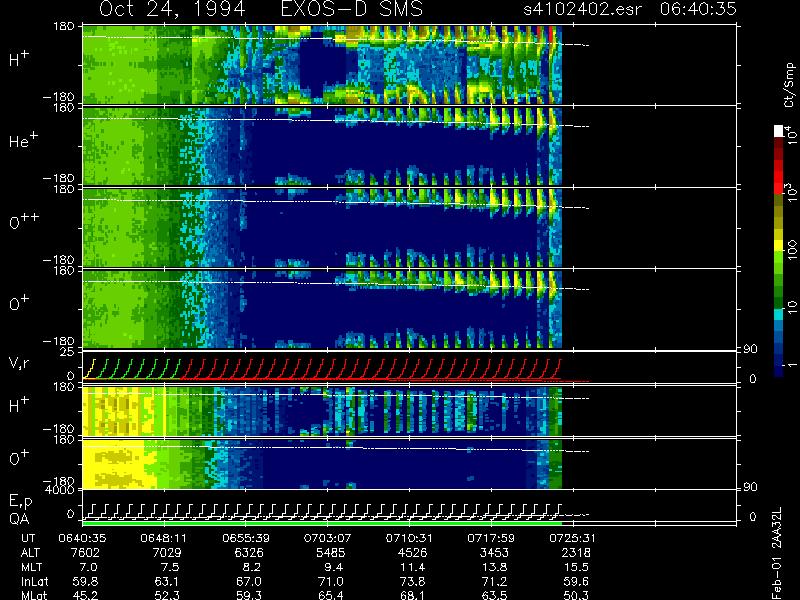Screen dimensions: 800x600
Task: Click the 'InLat' row label
Action: click(x=34, y=582)
